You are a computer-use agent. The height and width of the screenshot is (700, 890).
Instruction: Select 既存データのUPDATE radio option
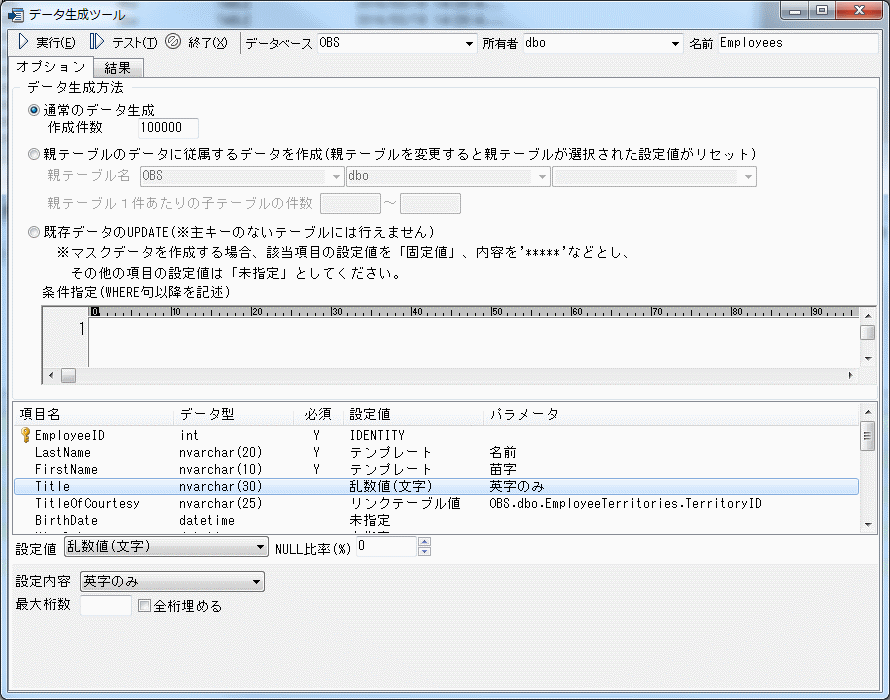(x=35, y=232)
